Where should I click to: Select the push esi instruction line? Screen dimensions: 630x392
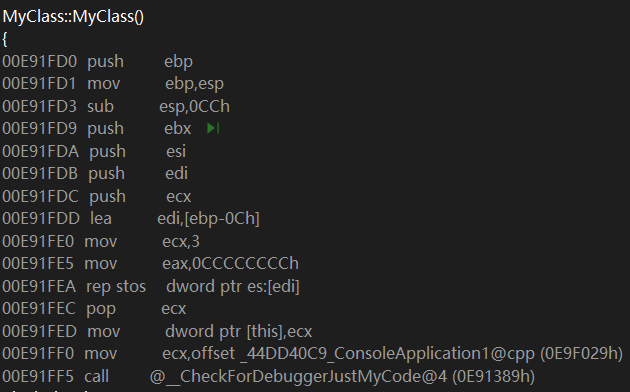pyautogui.click(x=94, y=151)
